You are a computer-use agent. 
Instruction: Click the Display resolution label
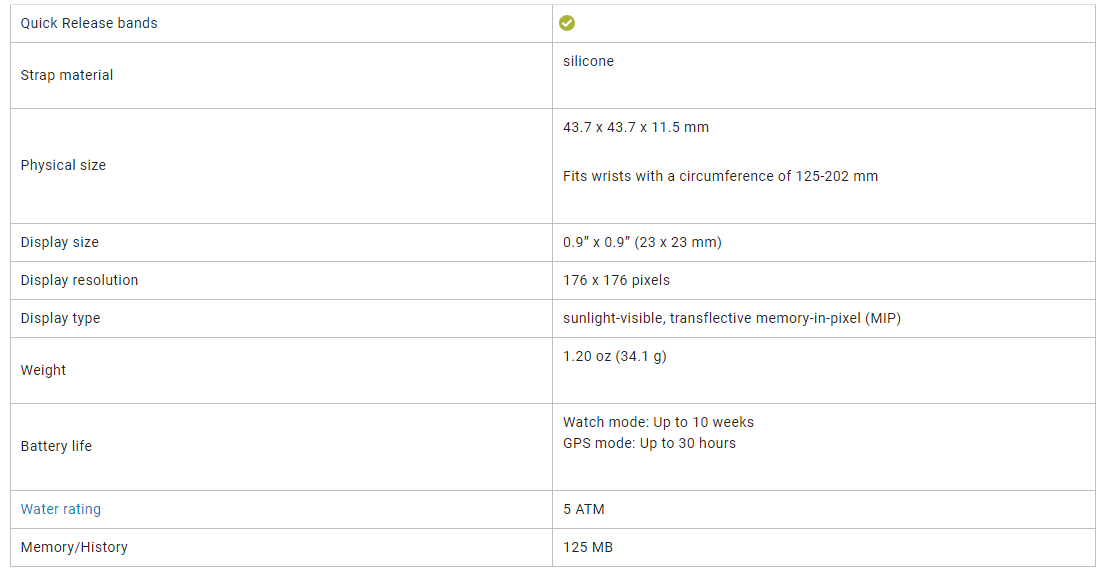pyautogui.click(x=80, y=280)
